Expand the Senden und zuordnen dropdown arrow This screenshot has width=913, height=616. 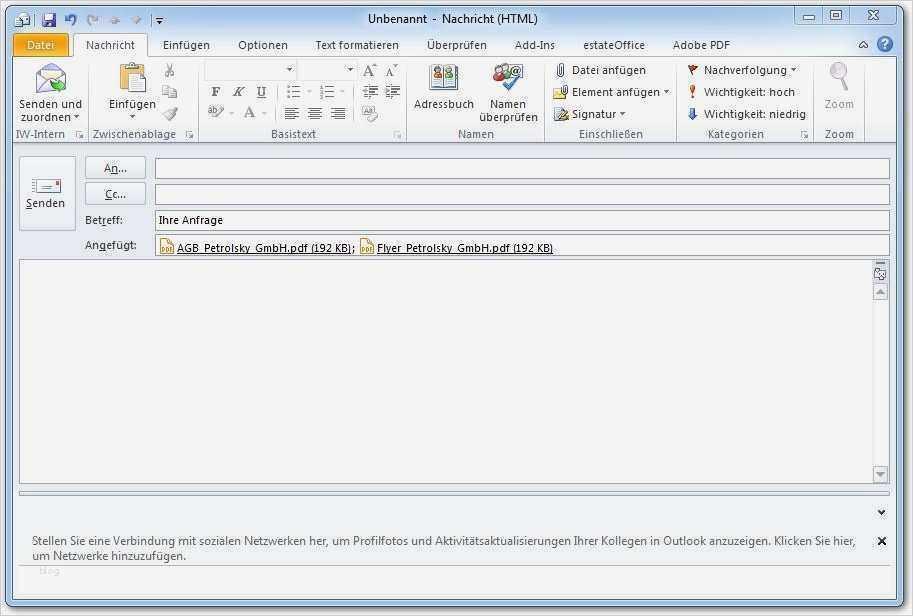[x=76, y=118]
